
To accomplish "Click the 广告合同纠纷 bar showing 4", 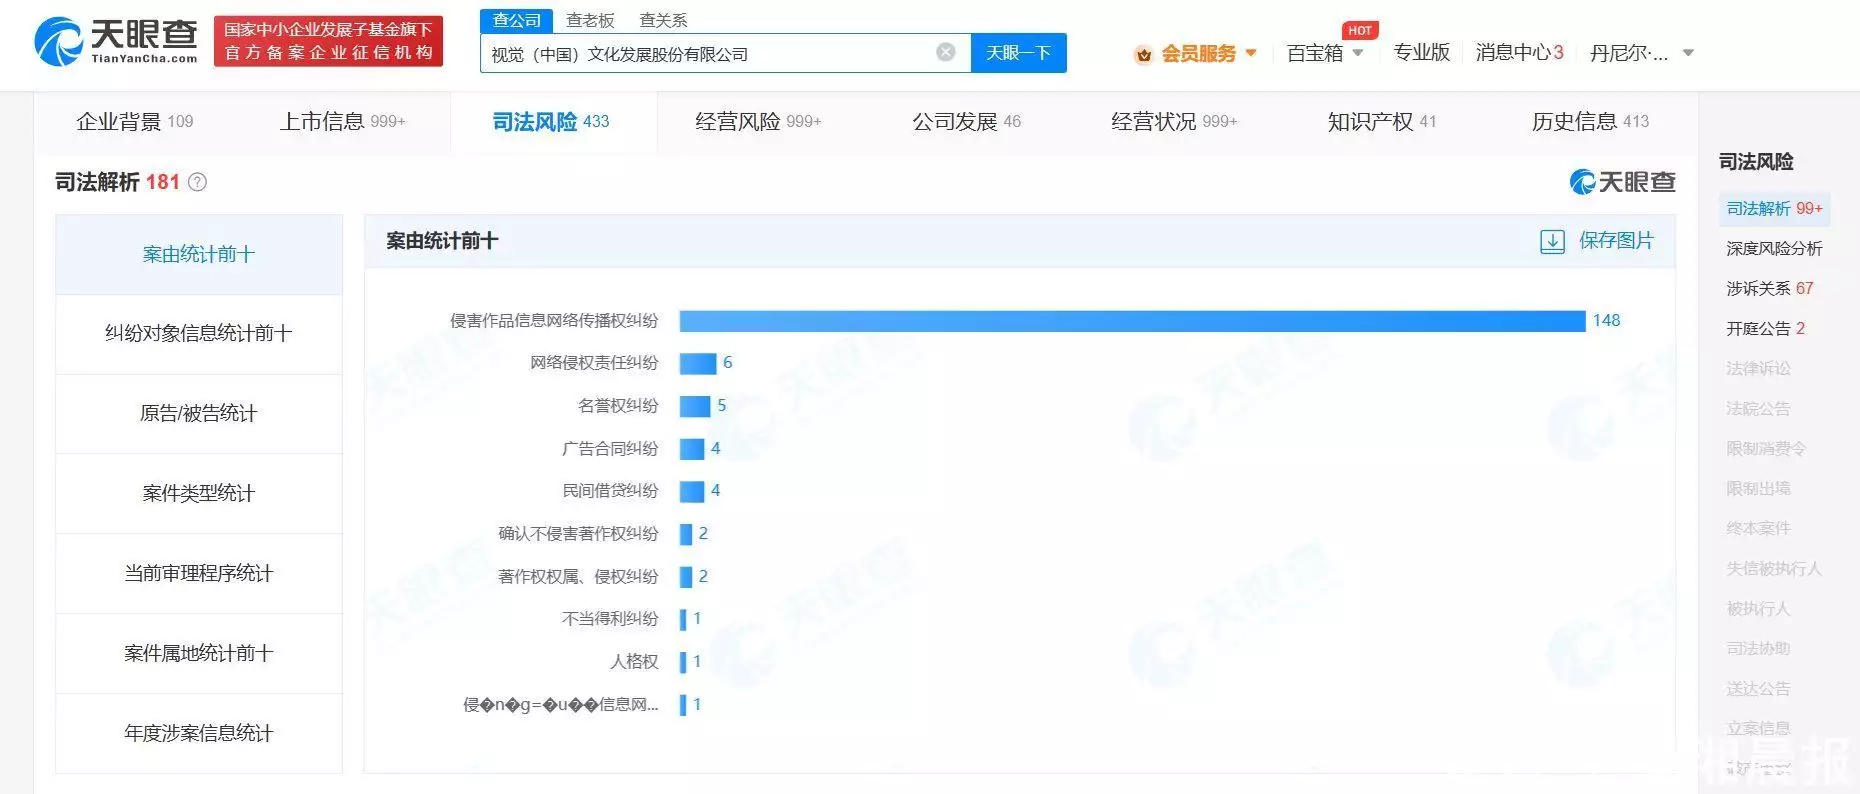I will (x=692, y=449).
